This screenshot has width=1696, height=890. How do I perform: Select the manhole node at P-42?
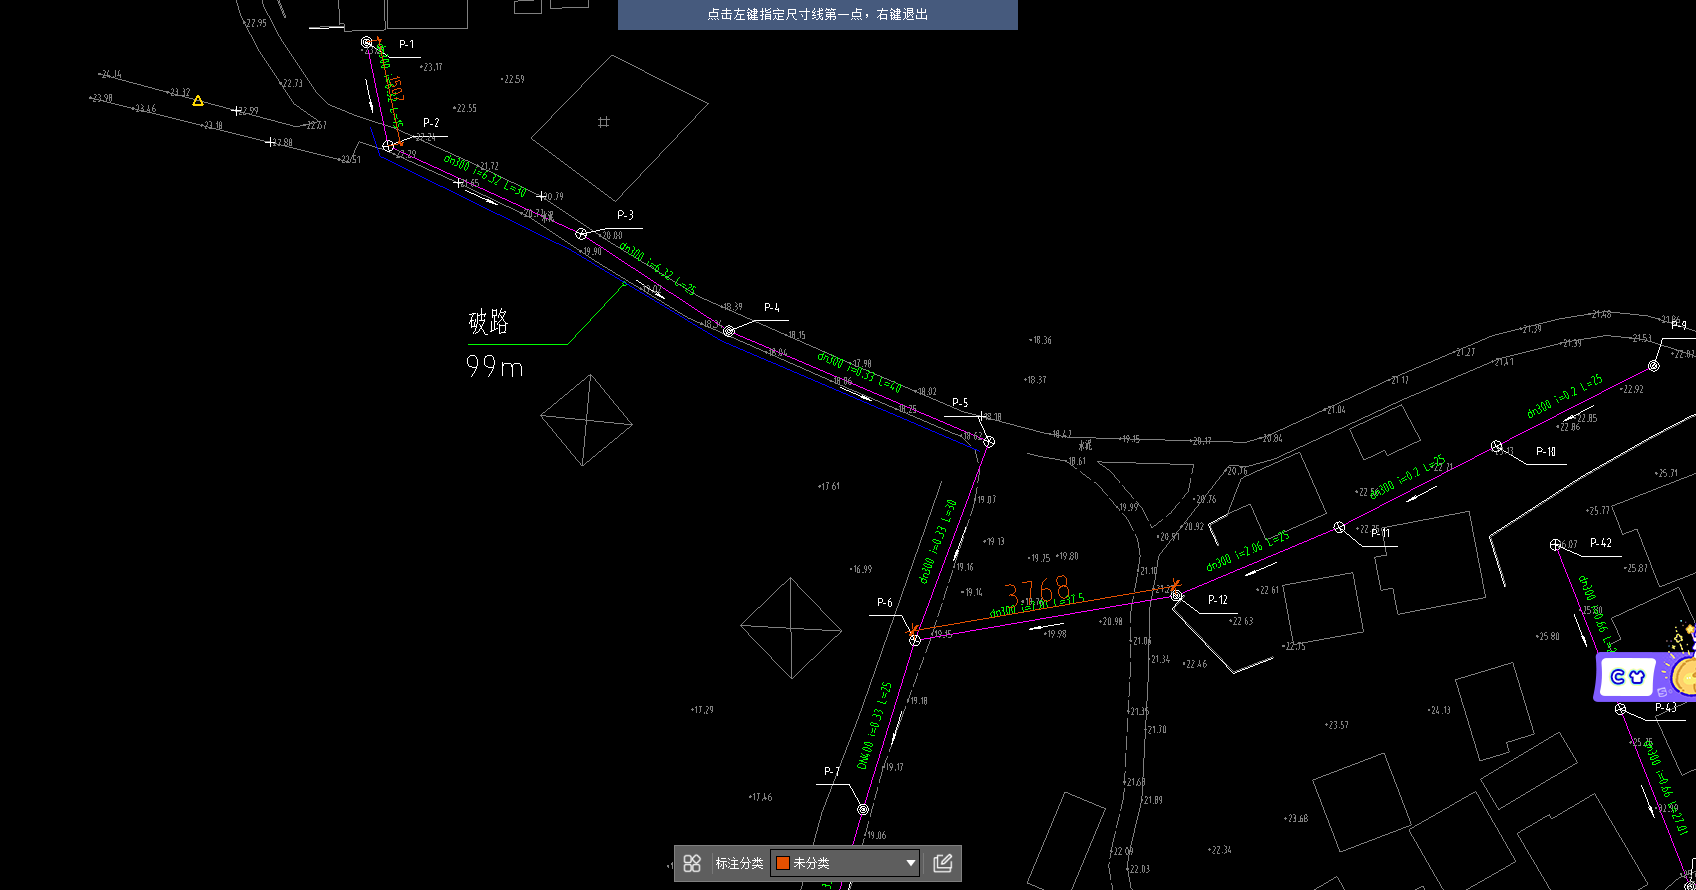1556,545
